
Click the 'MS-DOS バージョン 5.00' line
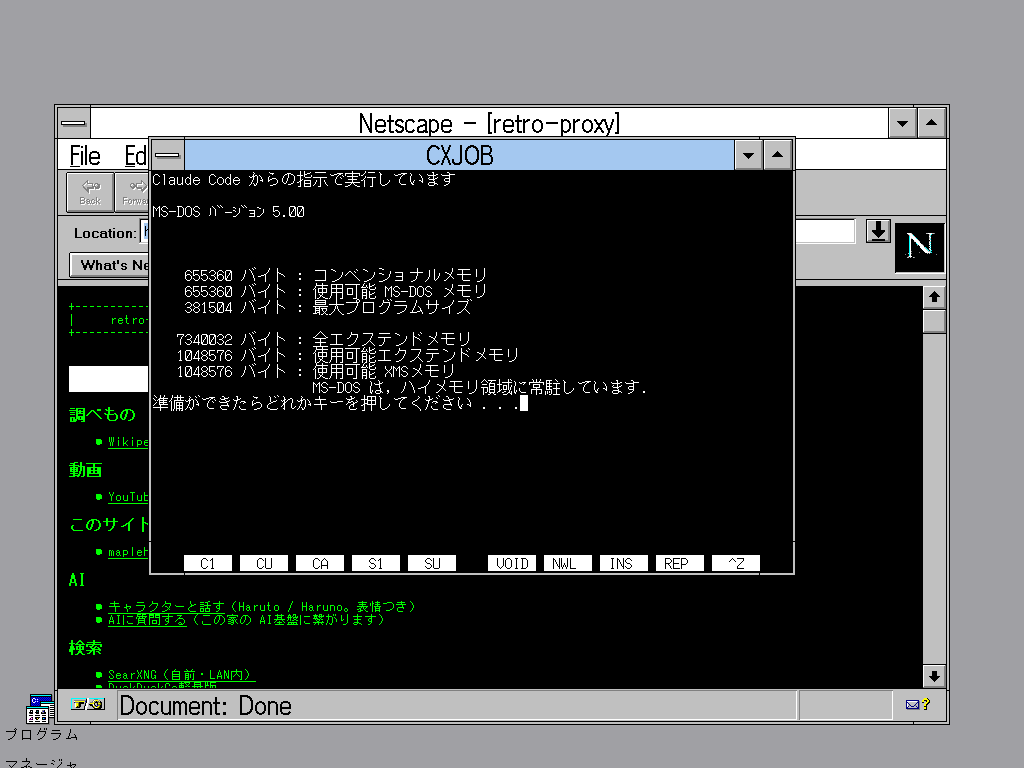pyautogui.click(x=229, y=212)
